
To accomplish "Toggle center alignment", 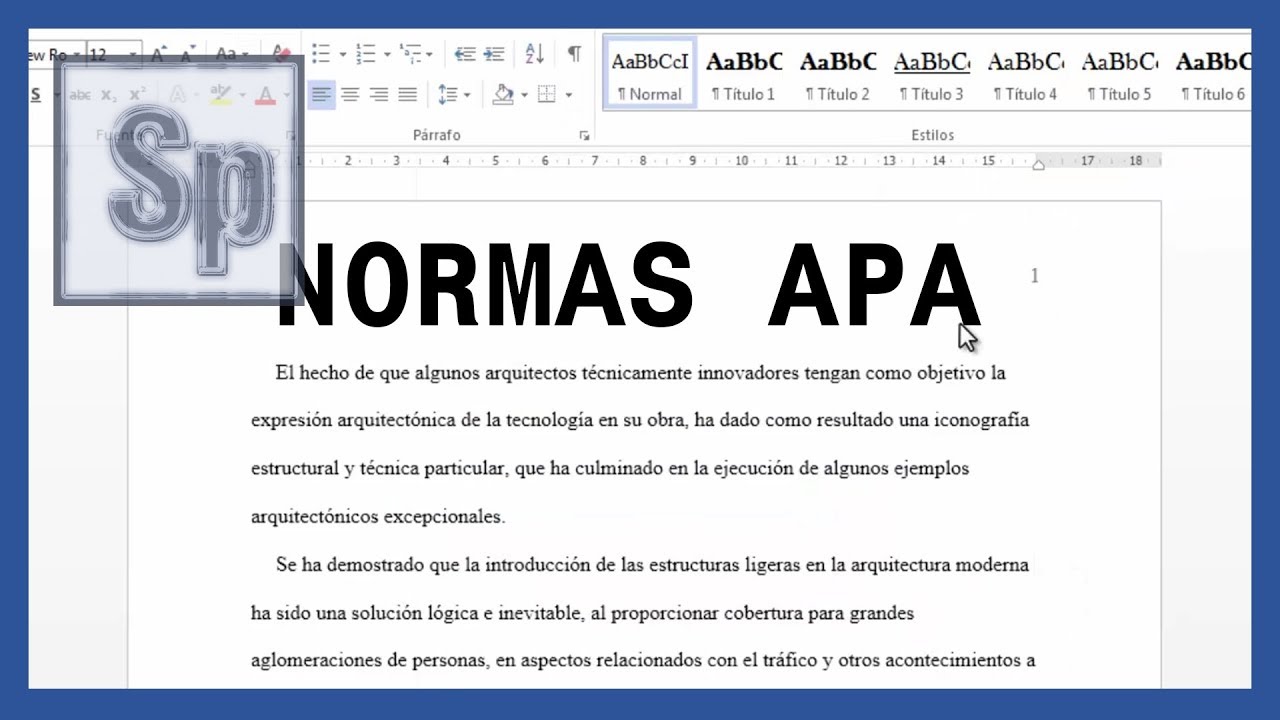I will [x=350, y=95].
